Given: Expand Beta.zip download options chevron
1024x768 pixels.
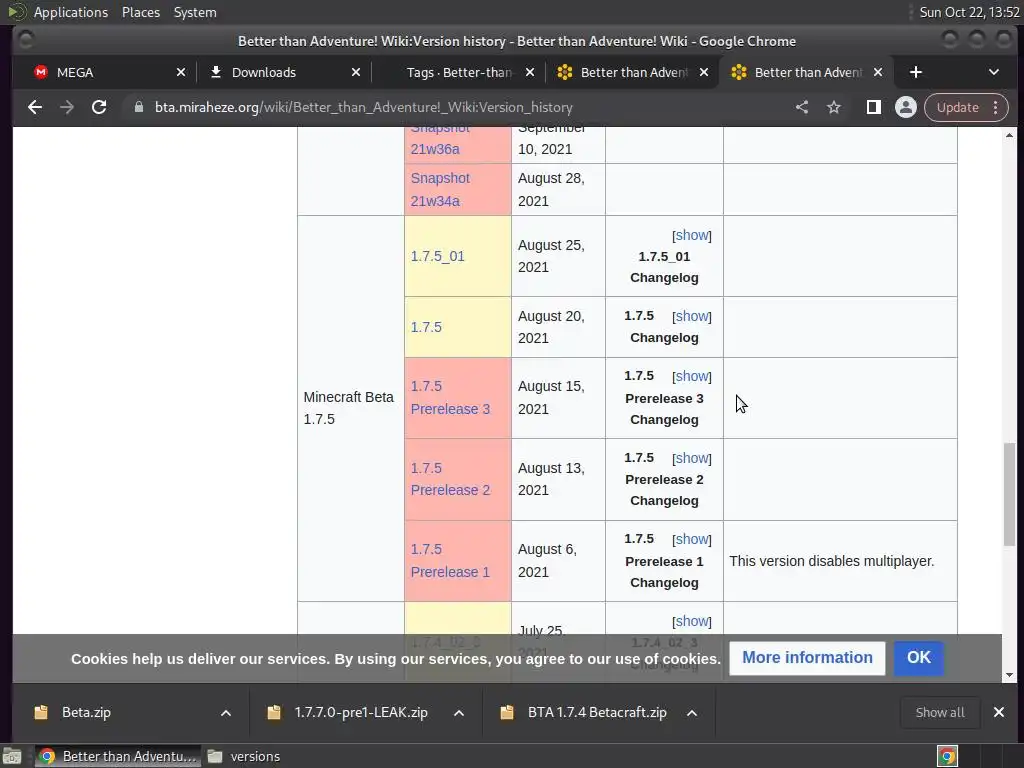Looking at the screenshot, I should point(226,712).
